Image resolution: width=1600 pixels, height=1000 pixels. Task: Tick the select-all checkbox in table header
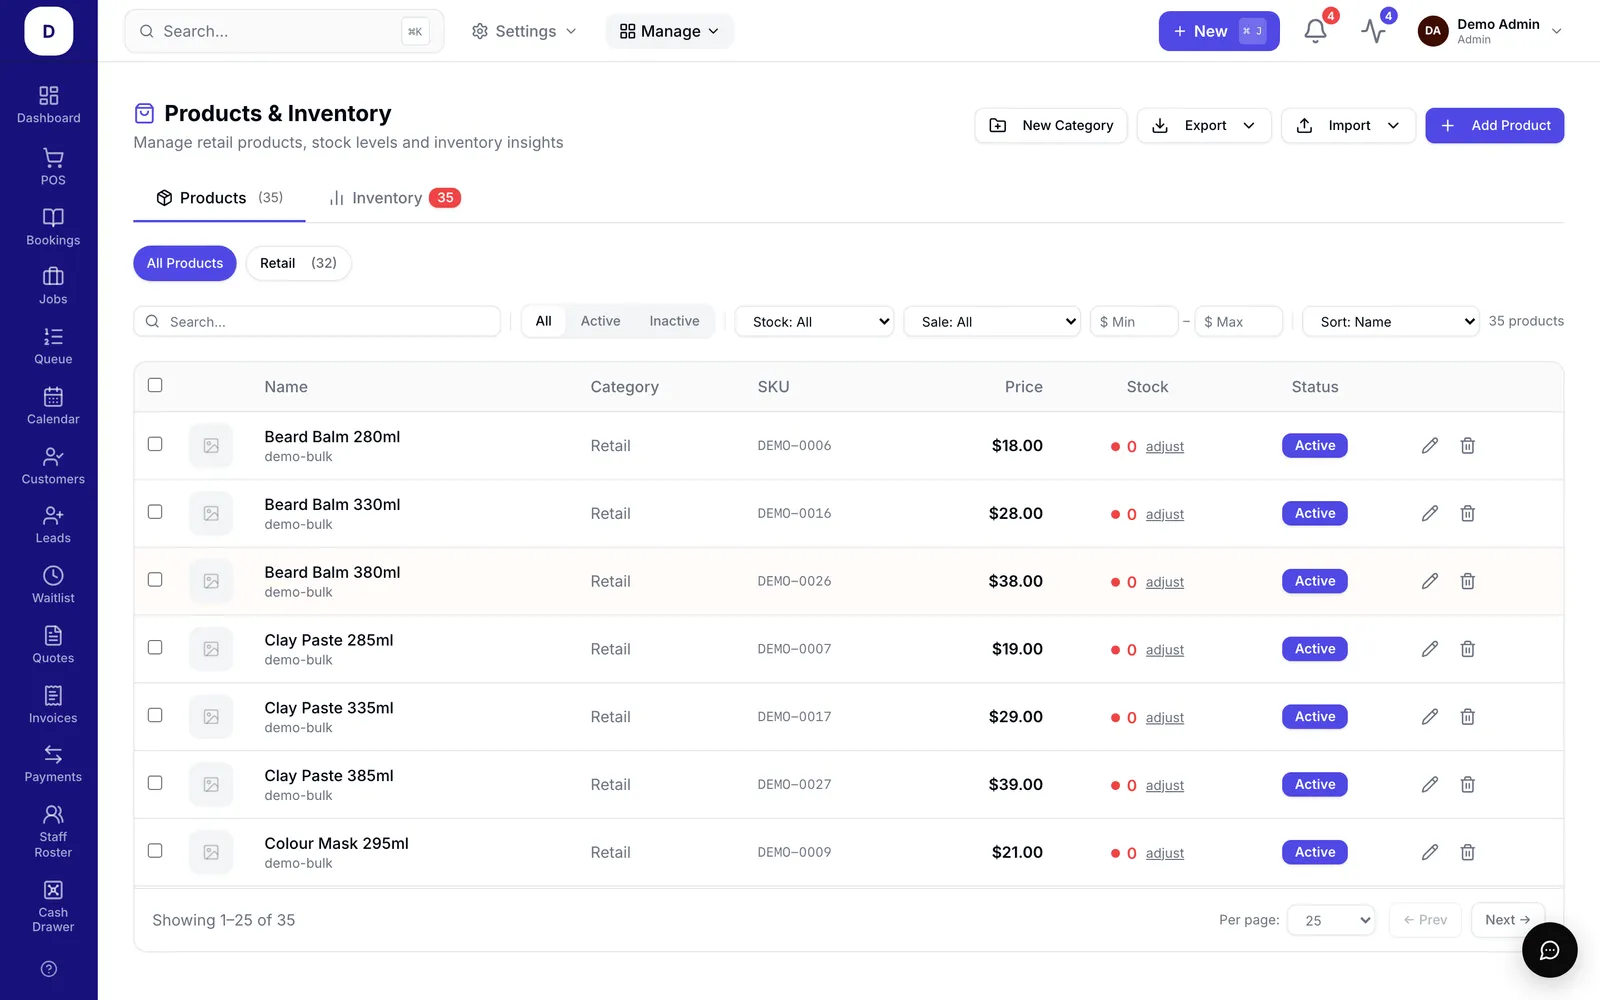tap(155, 385)
